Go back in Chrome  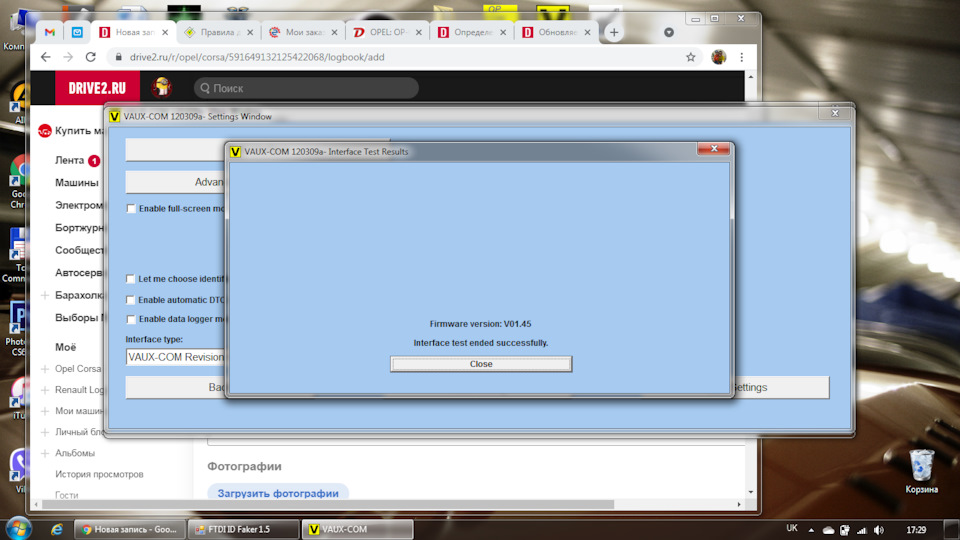tap(46, 57)
